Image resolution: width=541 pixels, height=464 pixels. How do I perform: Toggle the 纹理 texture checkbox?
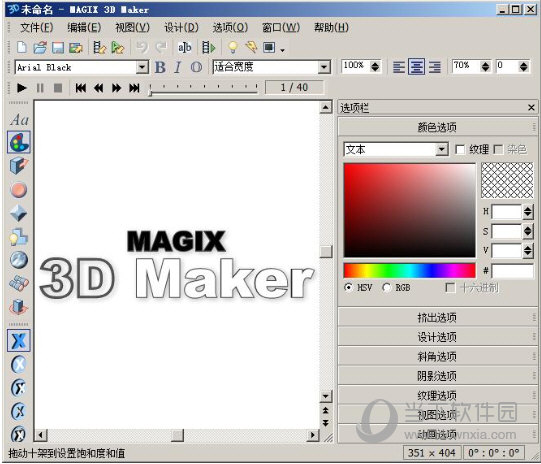point(460,149)
